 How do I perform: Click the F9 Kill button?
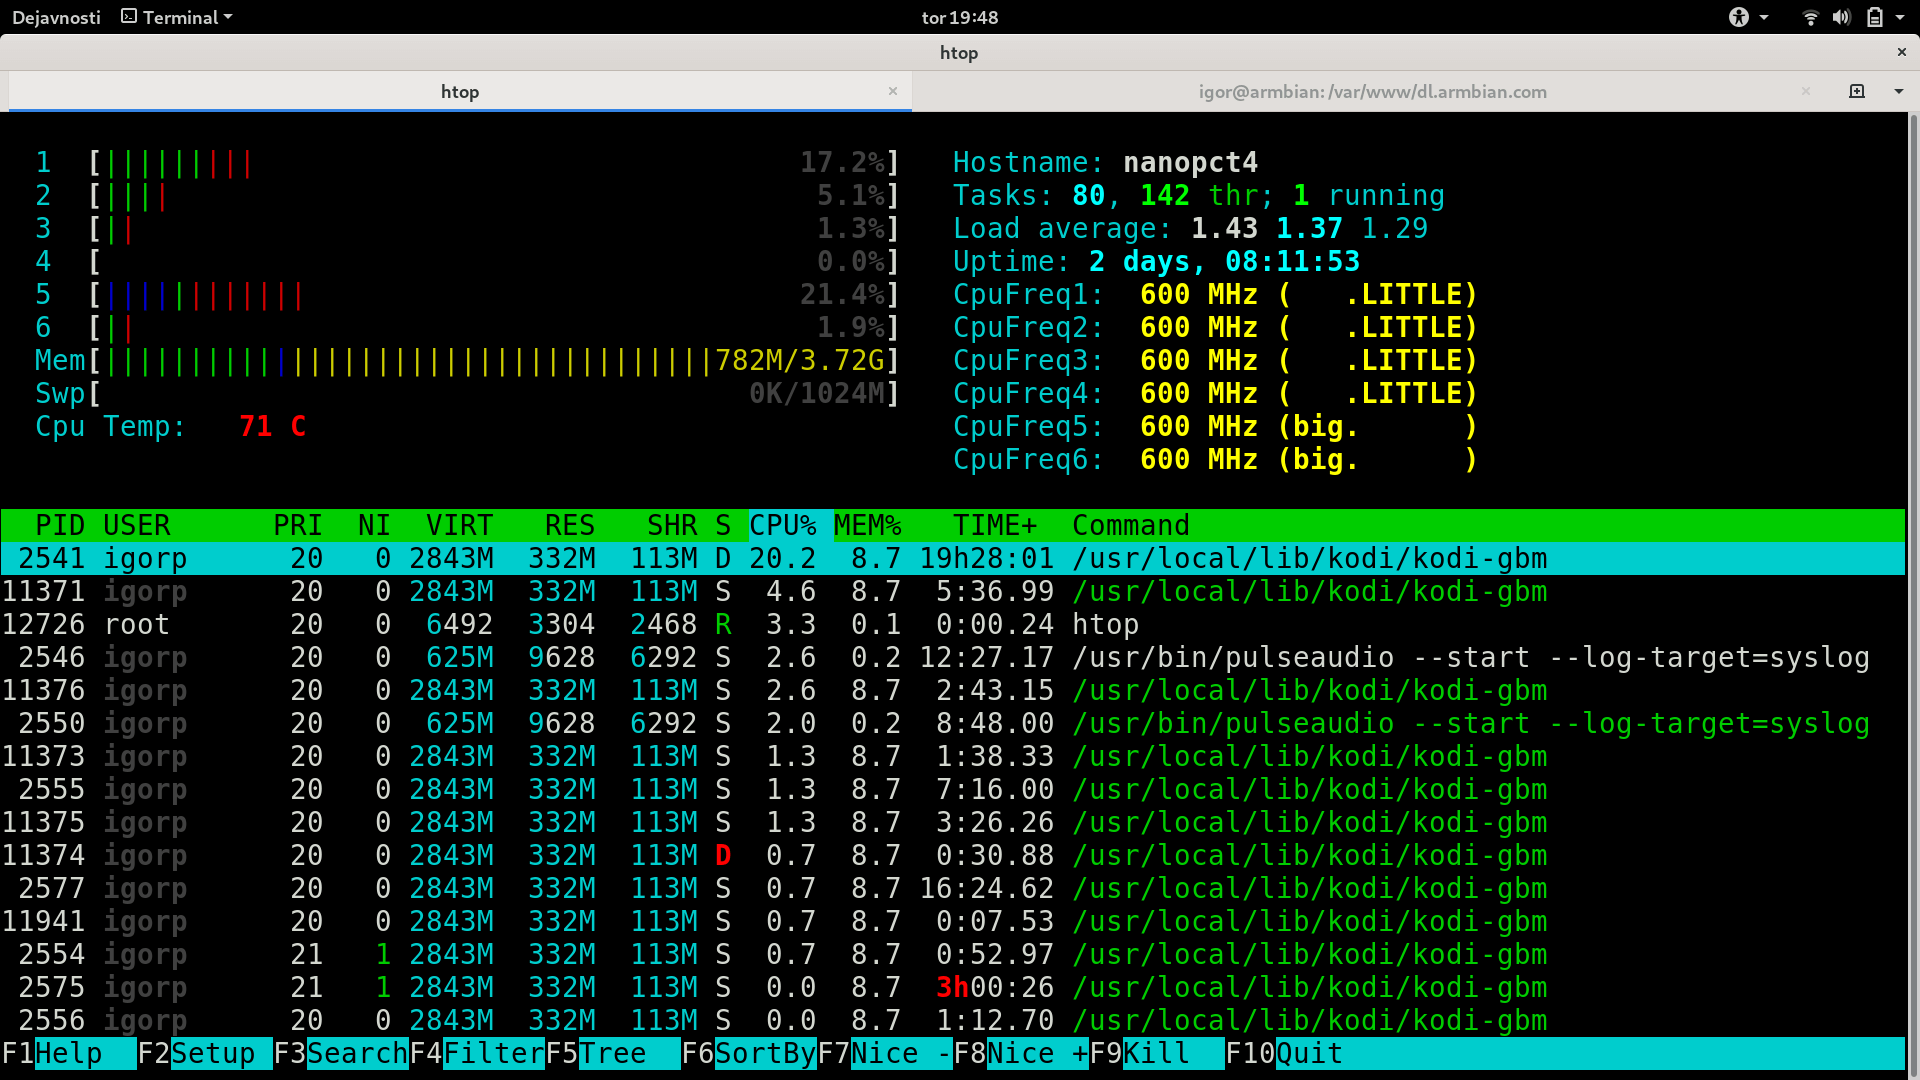(1157, 1053)
